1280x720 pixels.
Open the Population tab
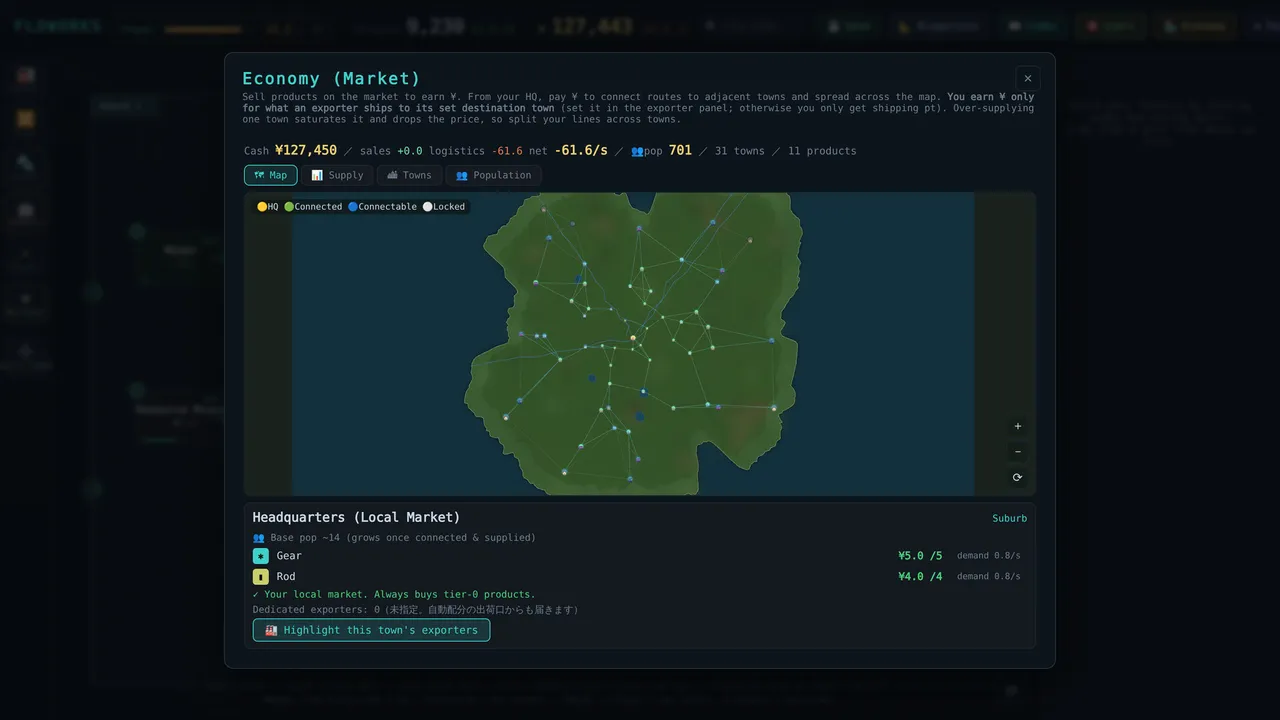point(493,175)
